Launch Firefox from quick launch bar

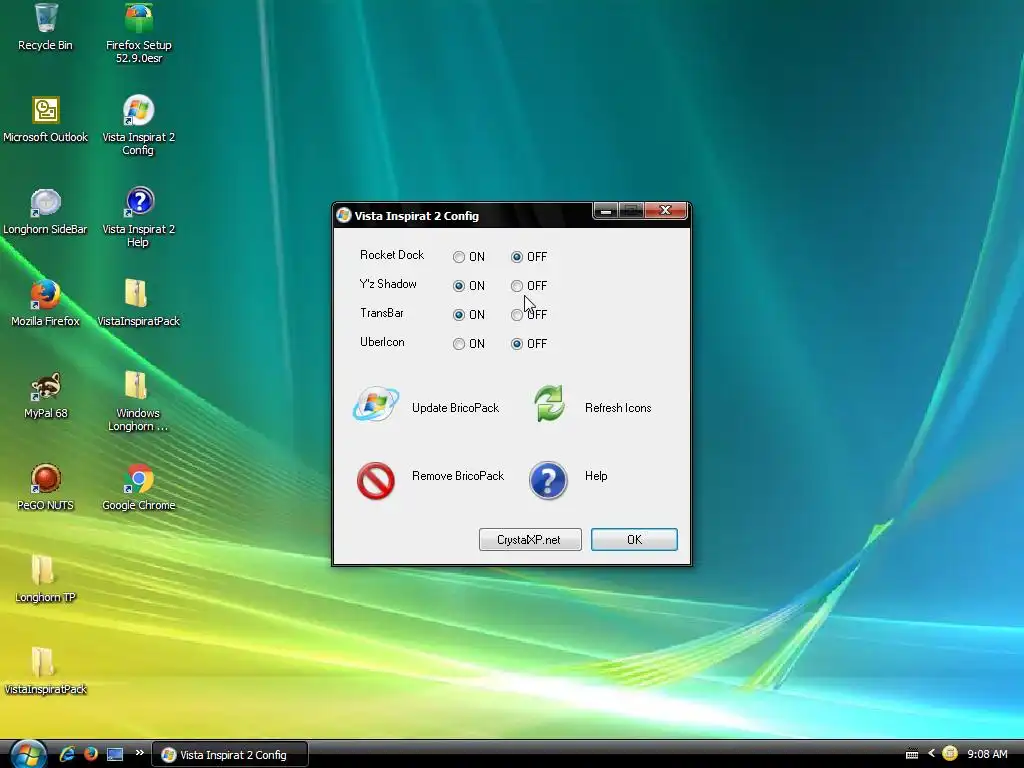91,754
